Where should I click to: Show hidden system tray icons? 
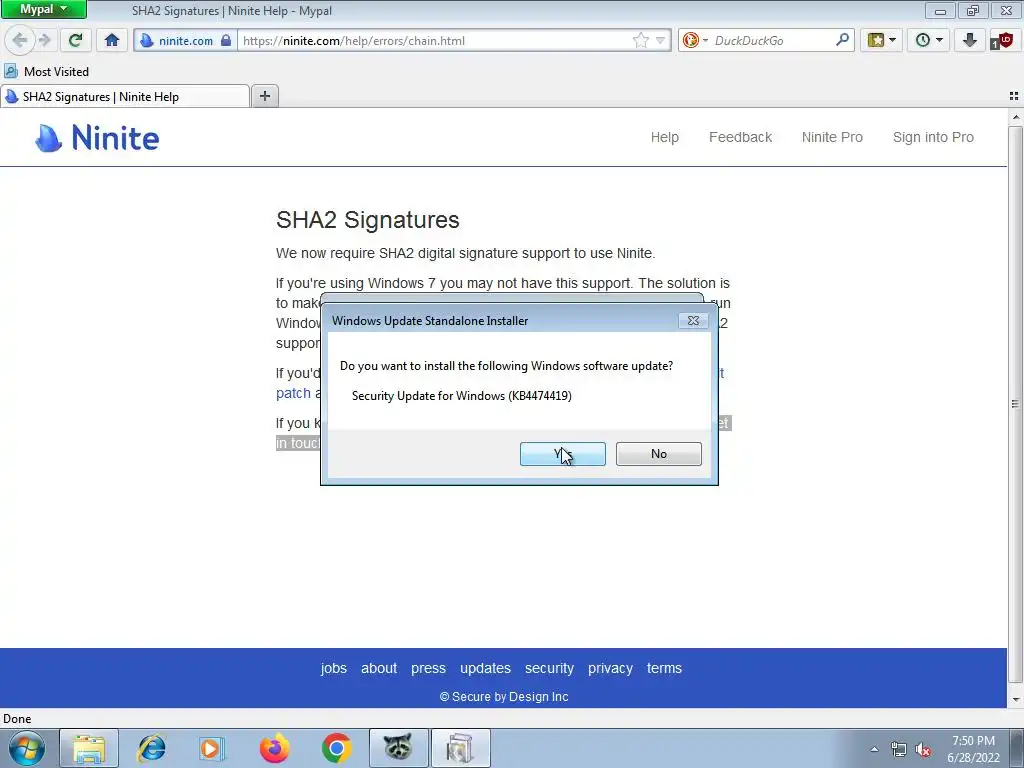coord(874,750)
